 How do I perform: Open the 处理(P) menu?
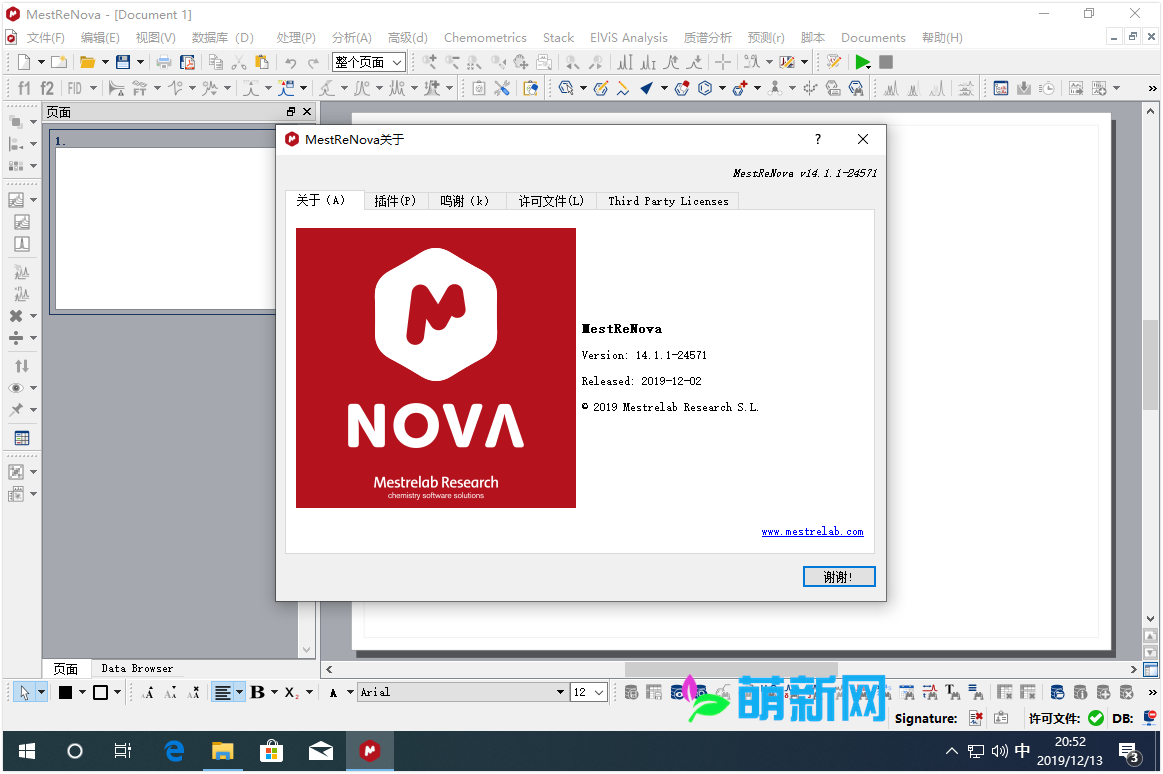[296, 38]
